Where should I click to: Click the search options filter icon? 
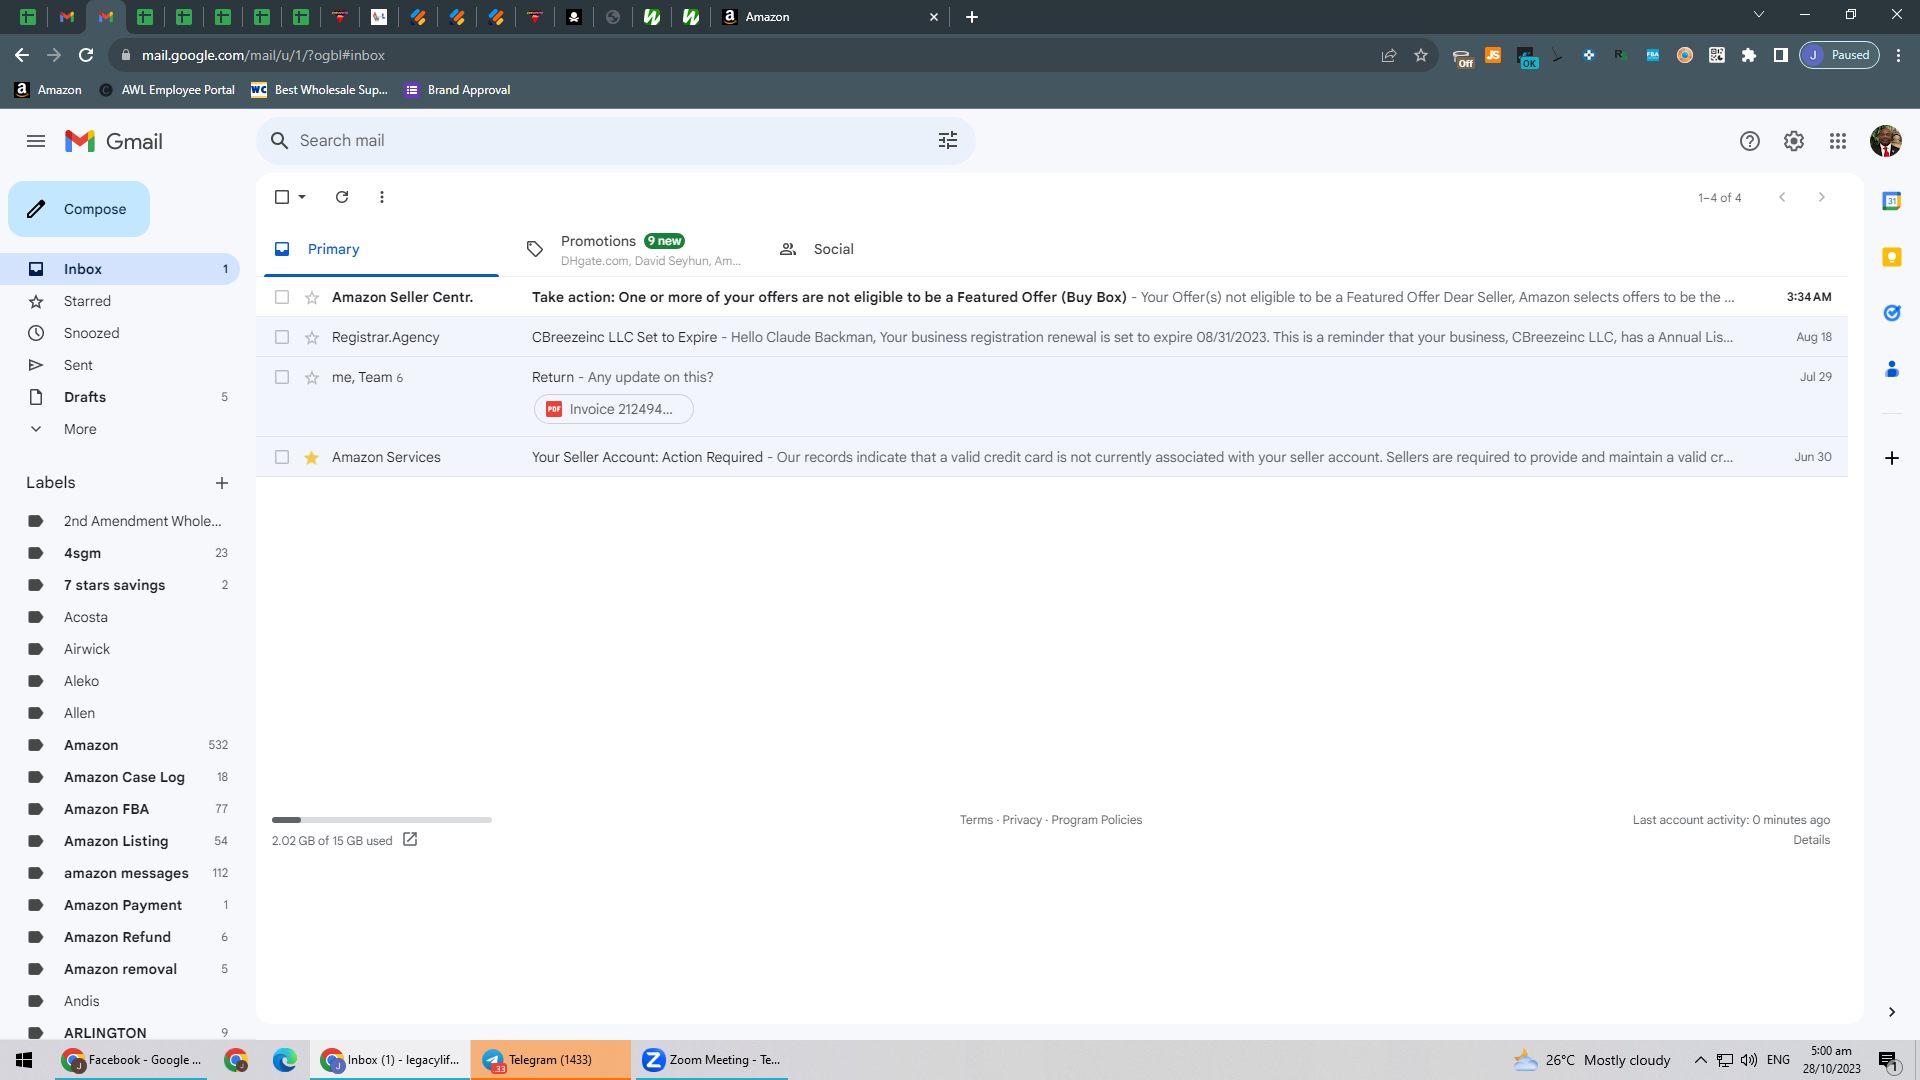[948, 141]
